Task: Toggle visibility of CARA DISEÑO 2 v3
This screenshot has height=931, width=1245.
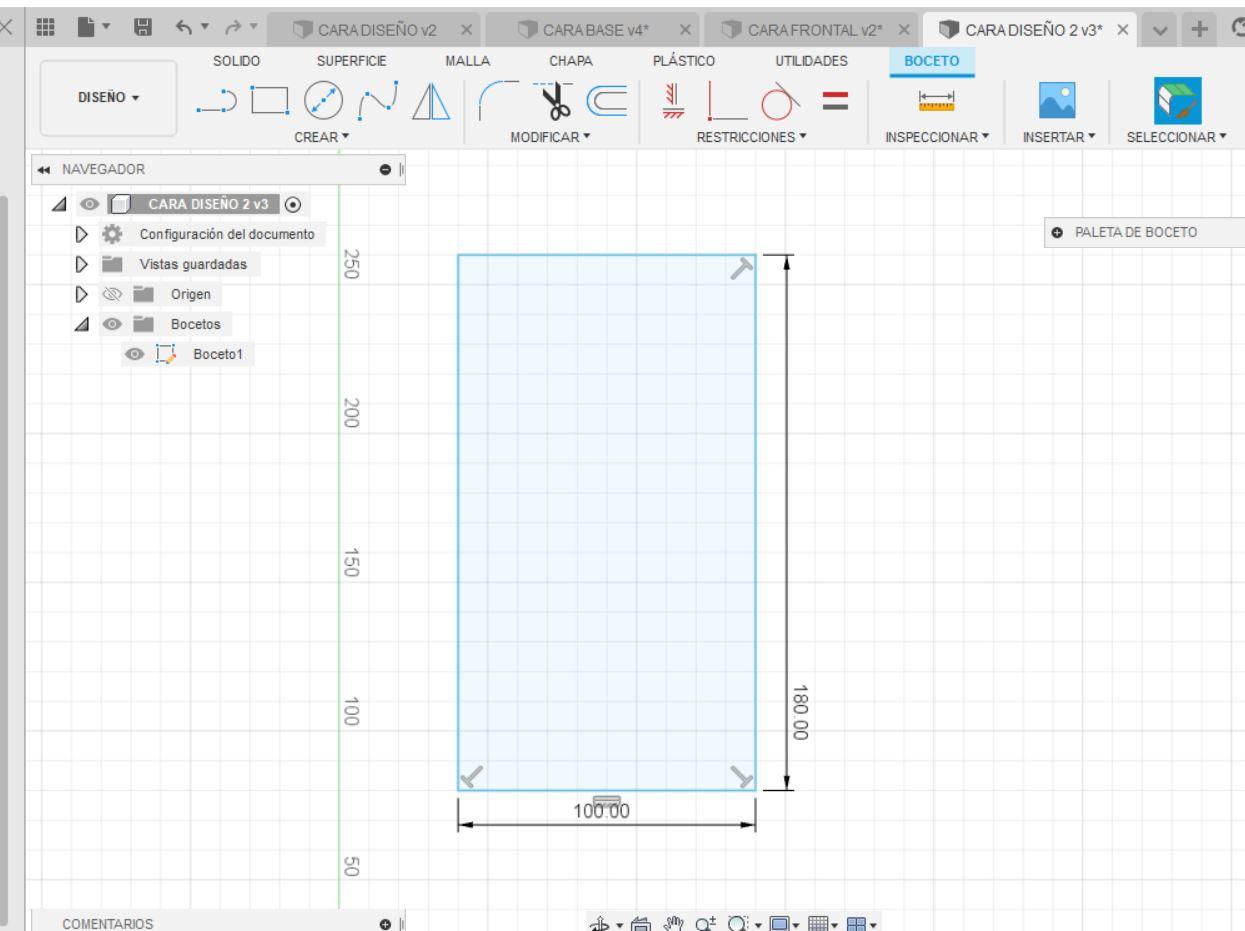Action: (x=90, y=205)
